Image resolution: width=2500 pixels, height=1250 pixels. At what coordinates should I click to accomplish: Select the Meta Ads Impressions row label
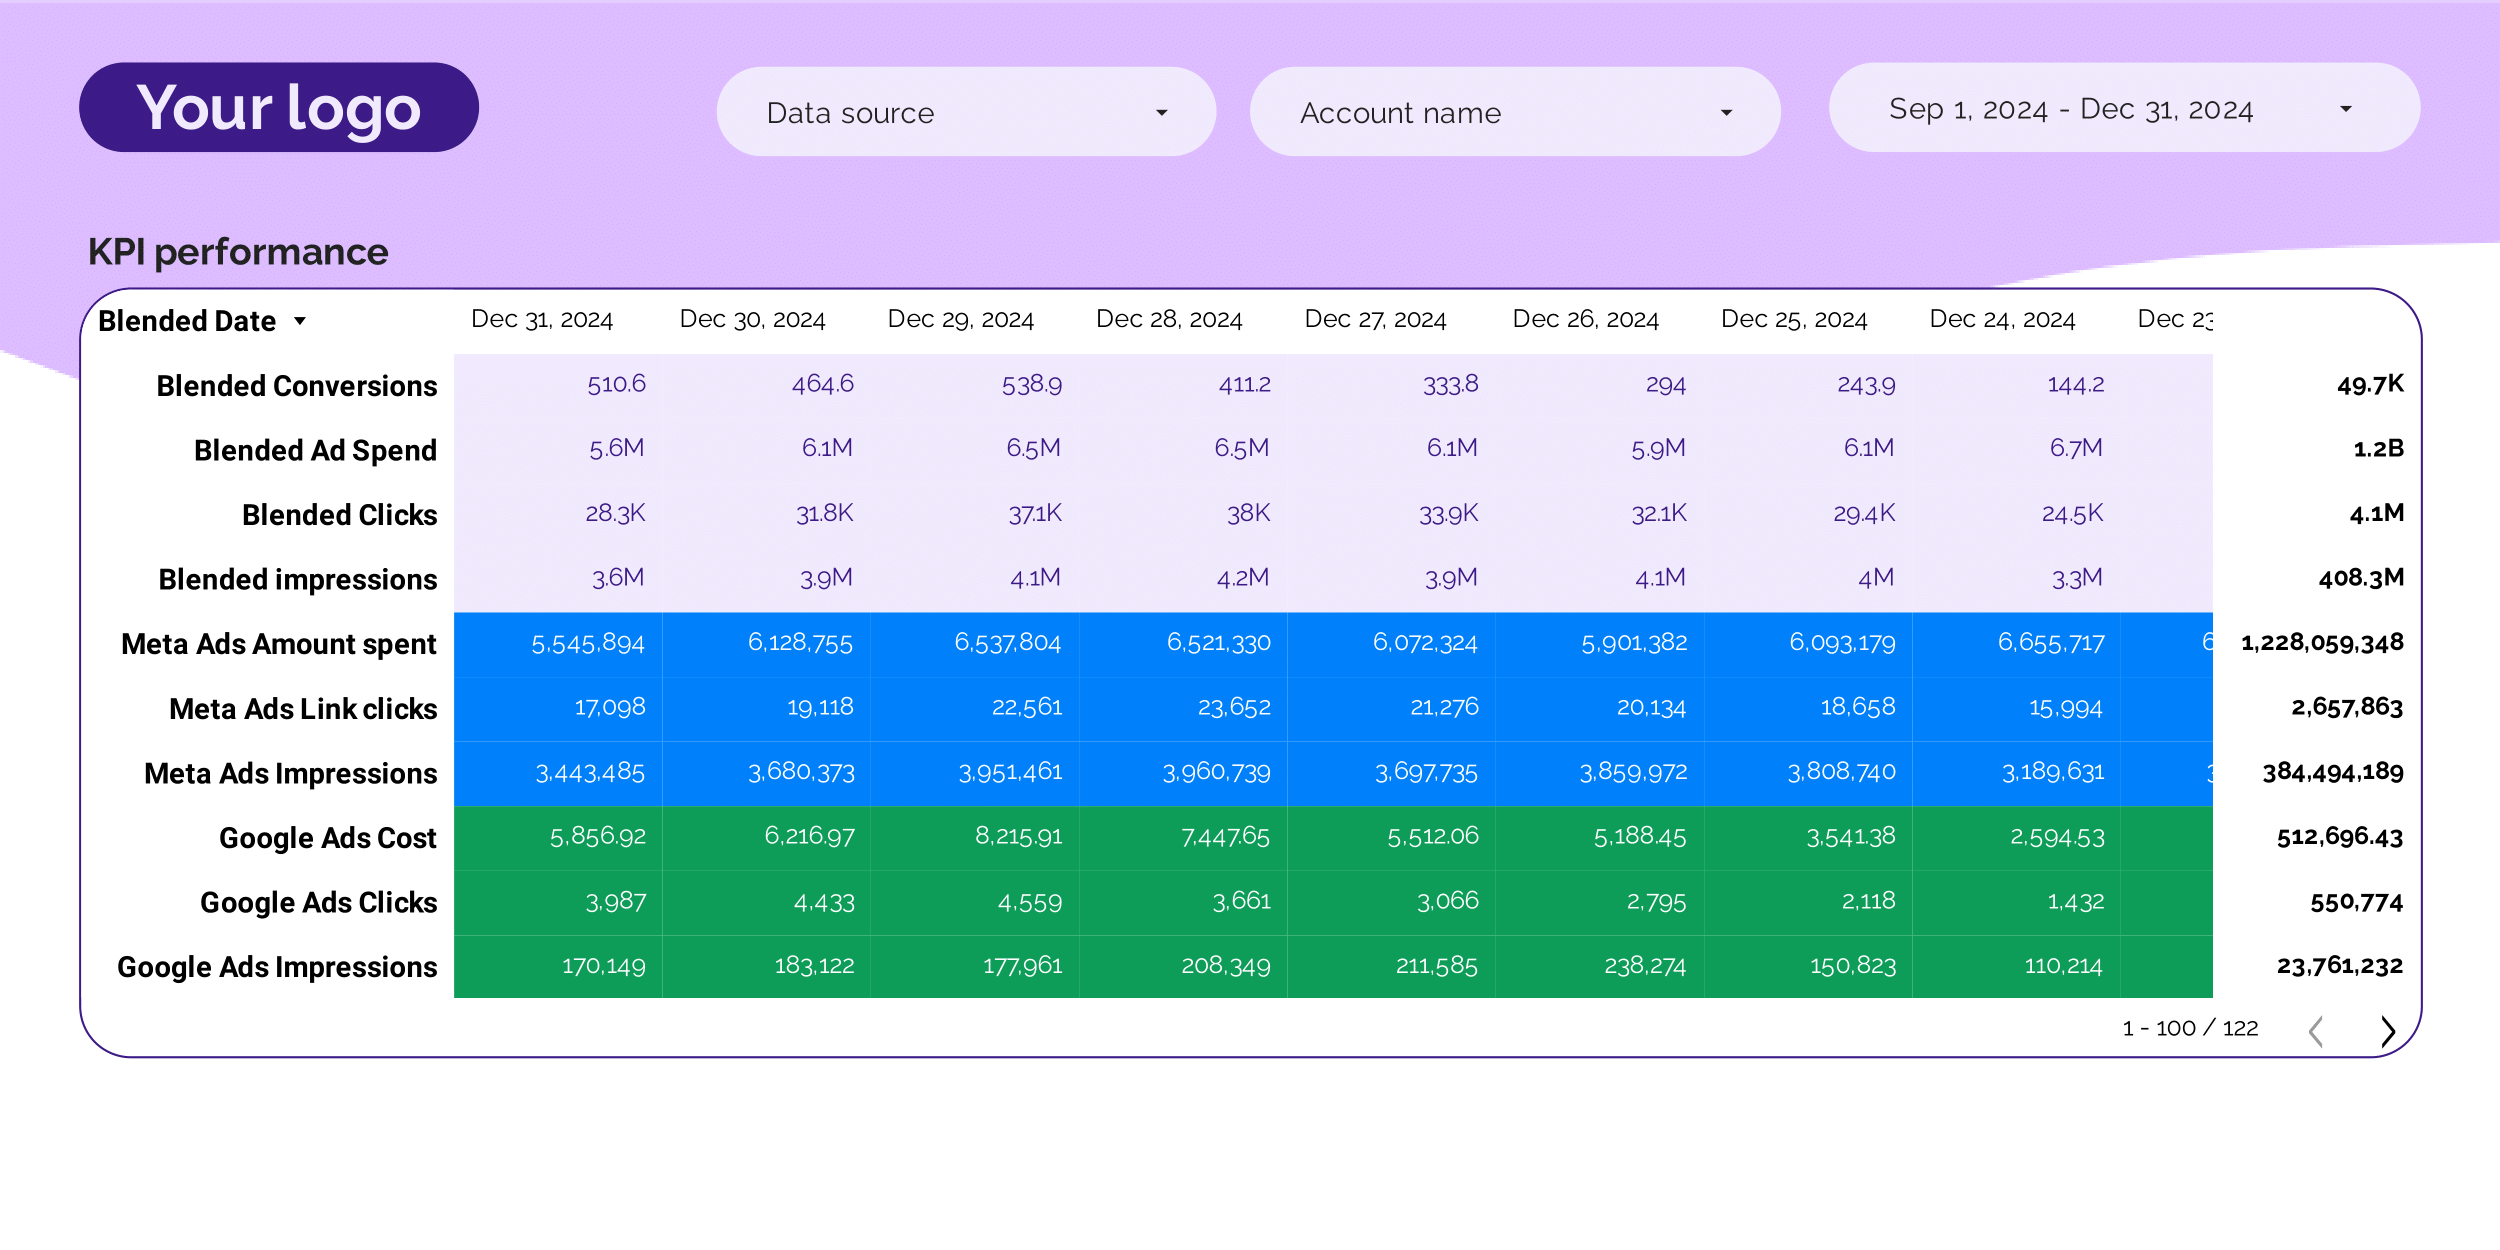pyautogui.click(x=290, y=773)
